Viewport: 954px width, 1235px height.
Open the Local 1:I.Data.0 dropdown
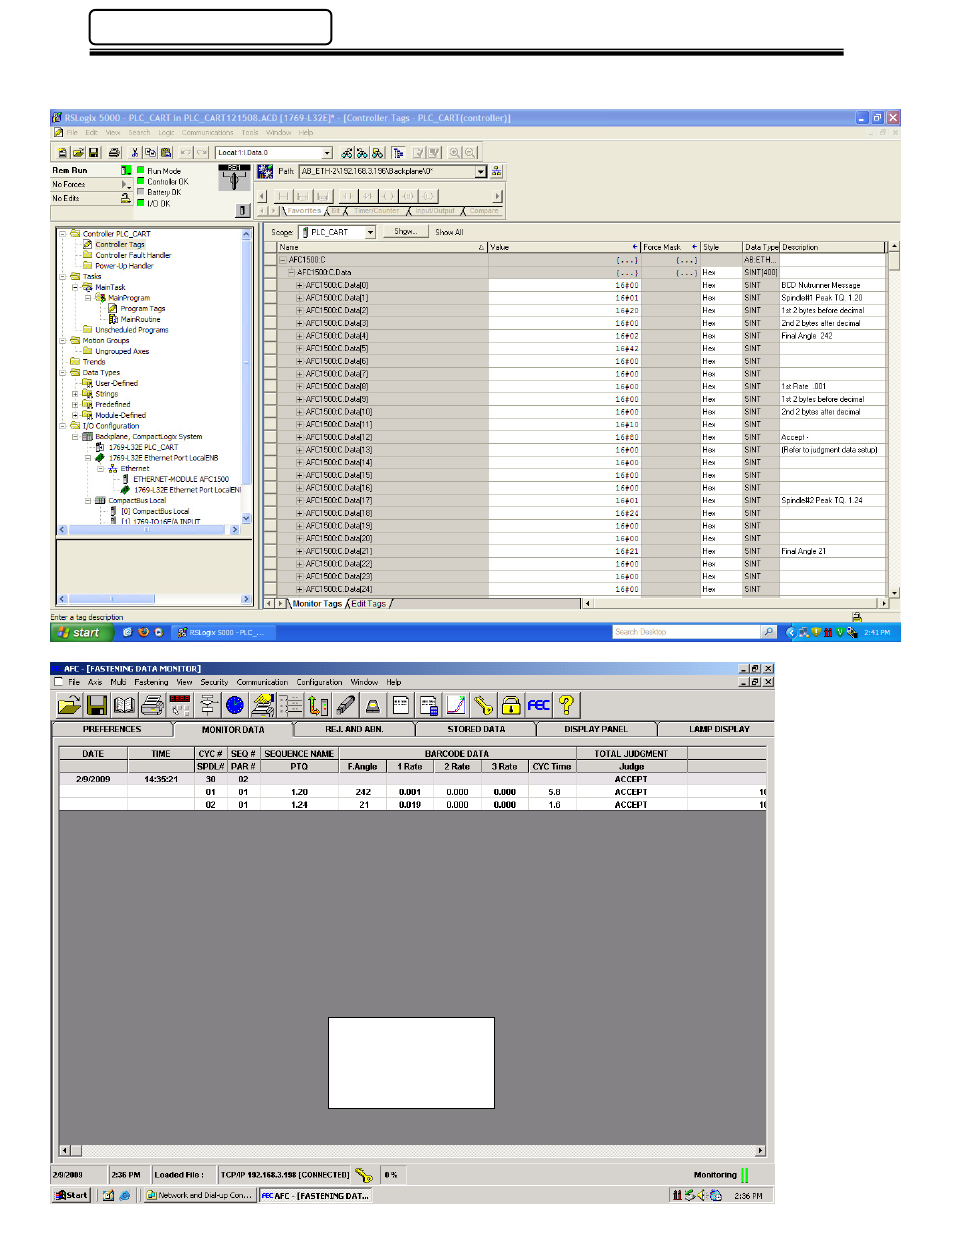pyautogui.click(x=327, y=152)
